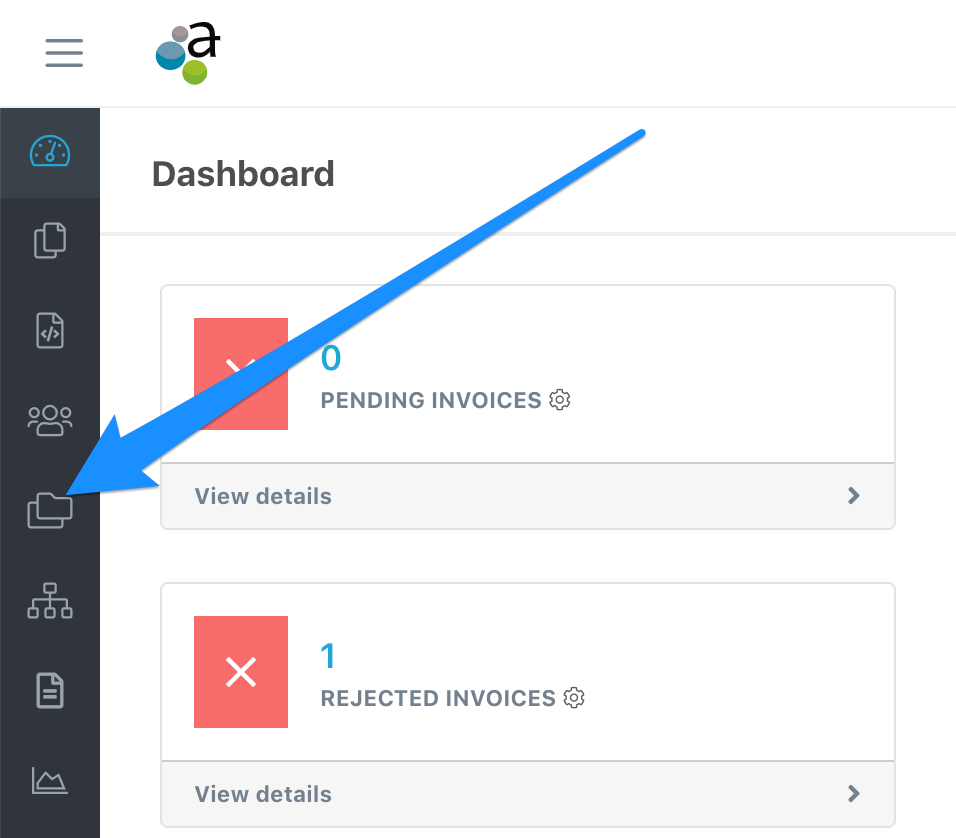Open Pending Invoices gear settings
This screenshot has height=838, width=956.
click(560, 399)
